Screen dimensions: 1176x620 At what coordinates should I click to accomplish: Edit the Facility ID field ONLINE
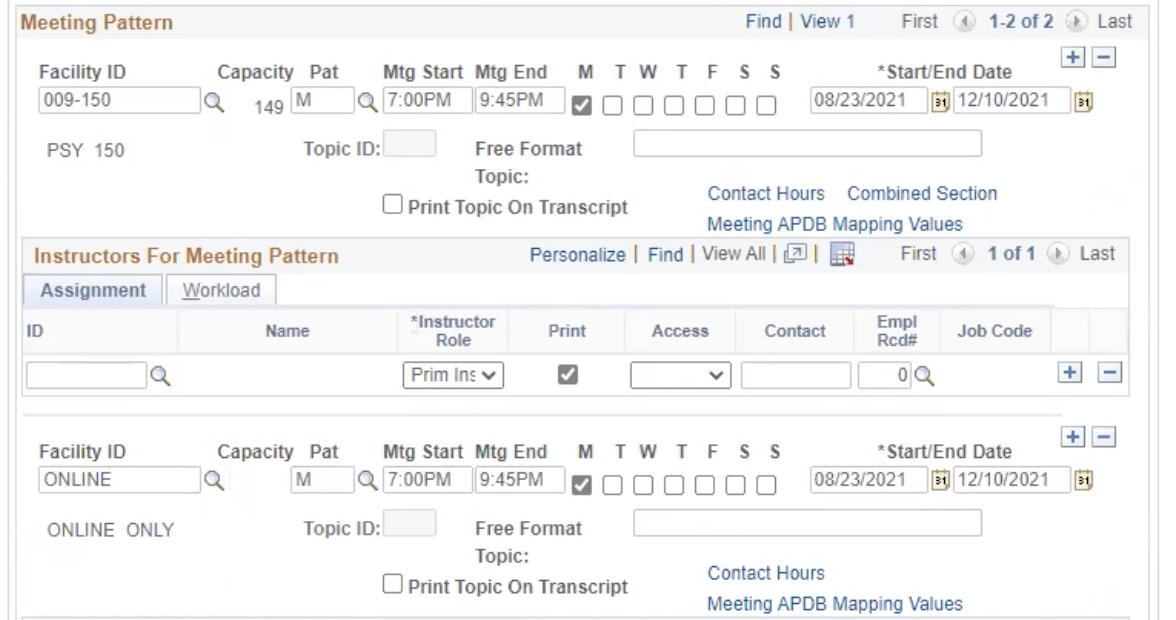(119, 480)
